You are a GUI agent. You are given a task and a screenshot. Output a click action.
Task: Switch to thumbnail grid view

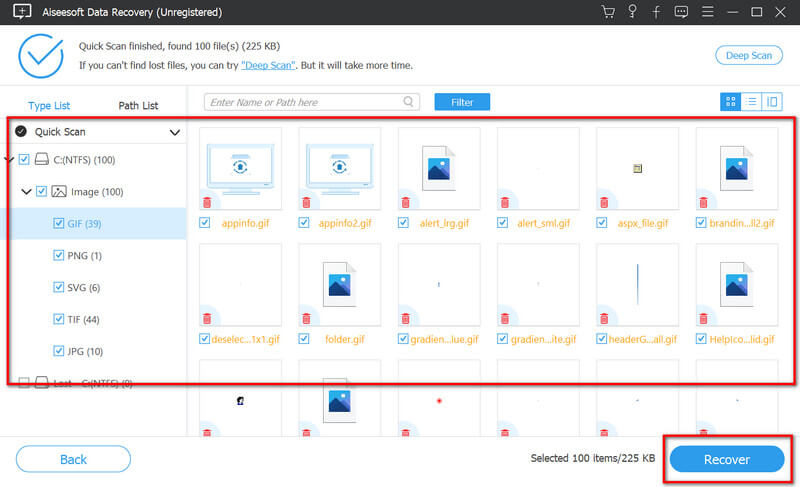click(730, 101)
